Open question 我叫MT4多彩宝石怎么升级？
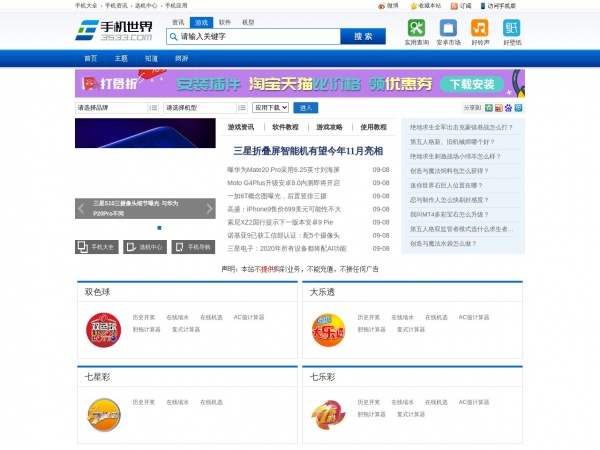The width and height of the screenshot is (600, 450). pyautogui.click(x=449, y=215)
